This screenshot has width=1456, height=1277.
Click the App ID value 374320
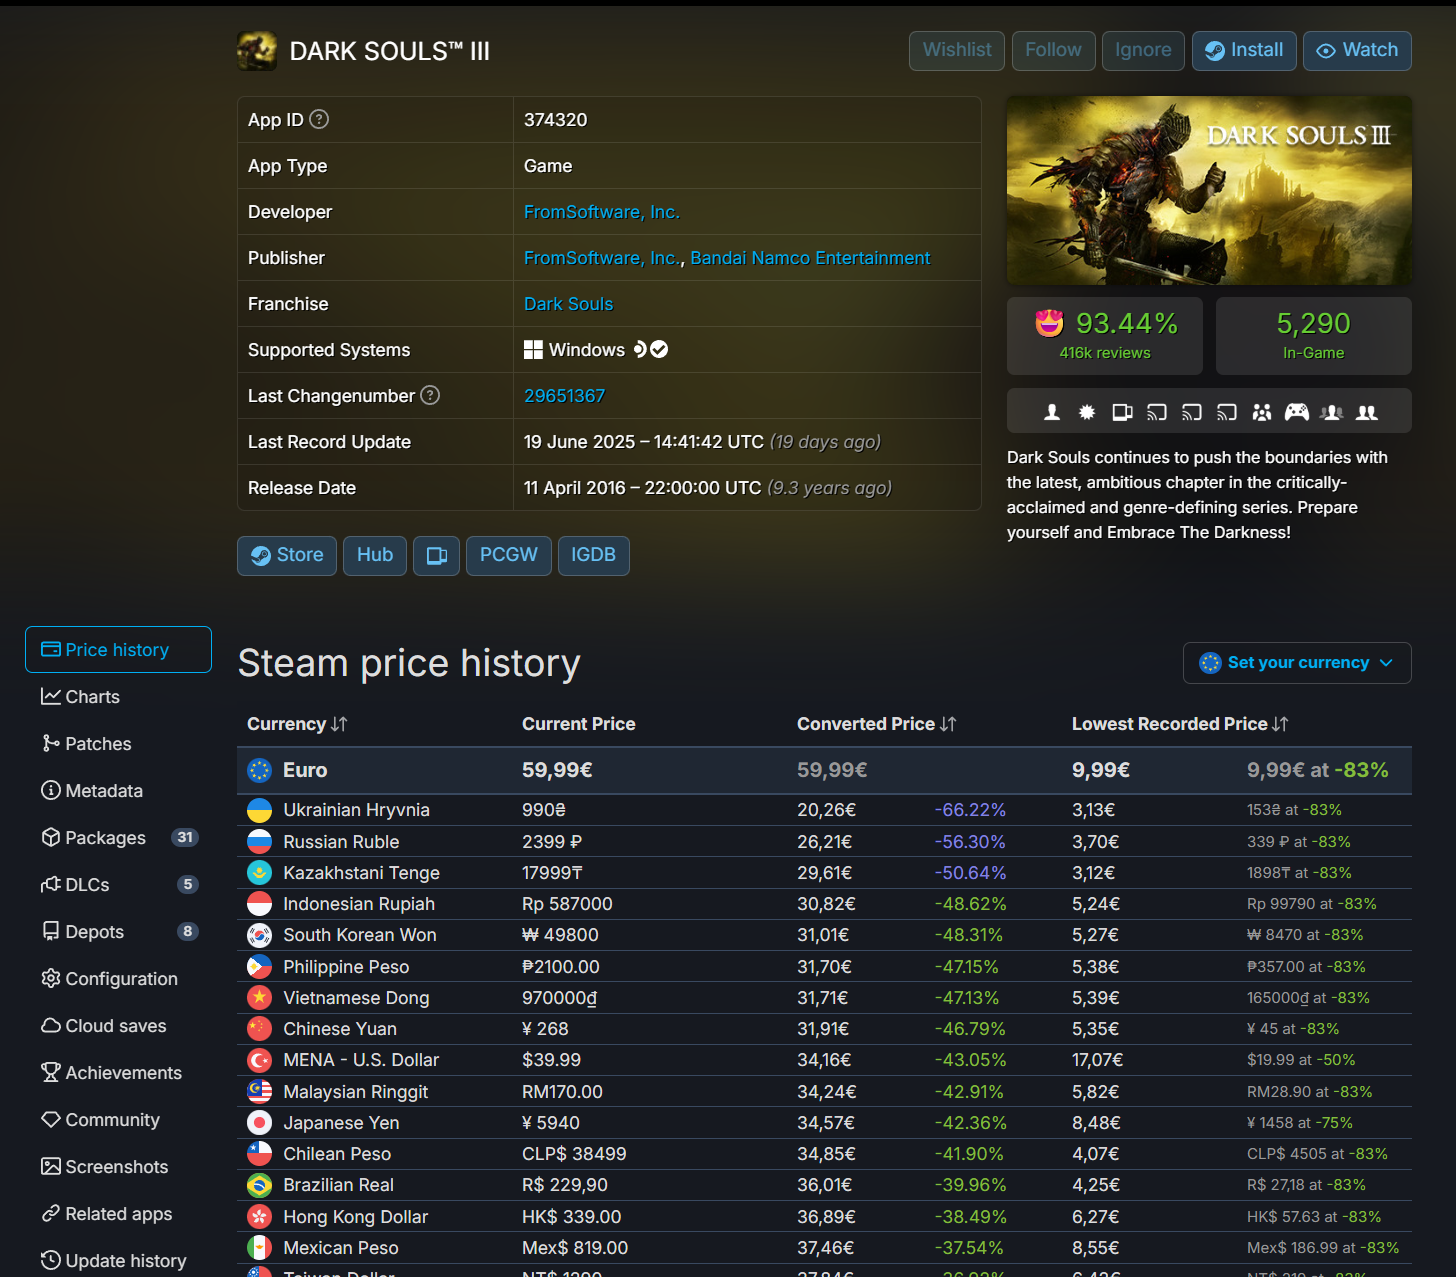pyautogui.click(x=556, y=120)
